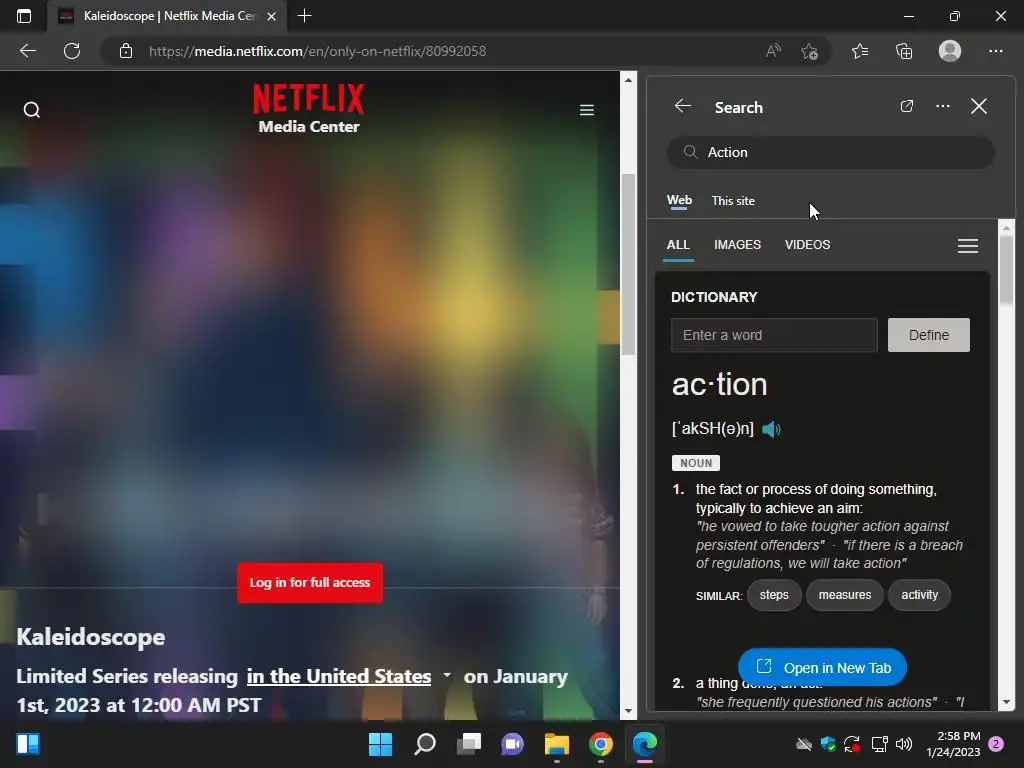Activate Read aloud icon in address bar
1024x768 pixels.
tap(773, 51)
